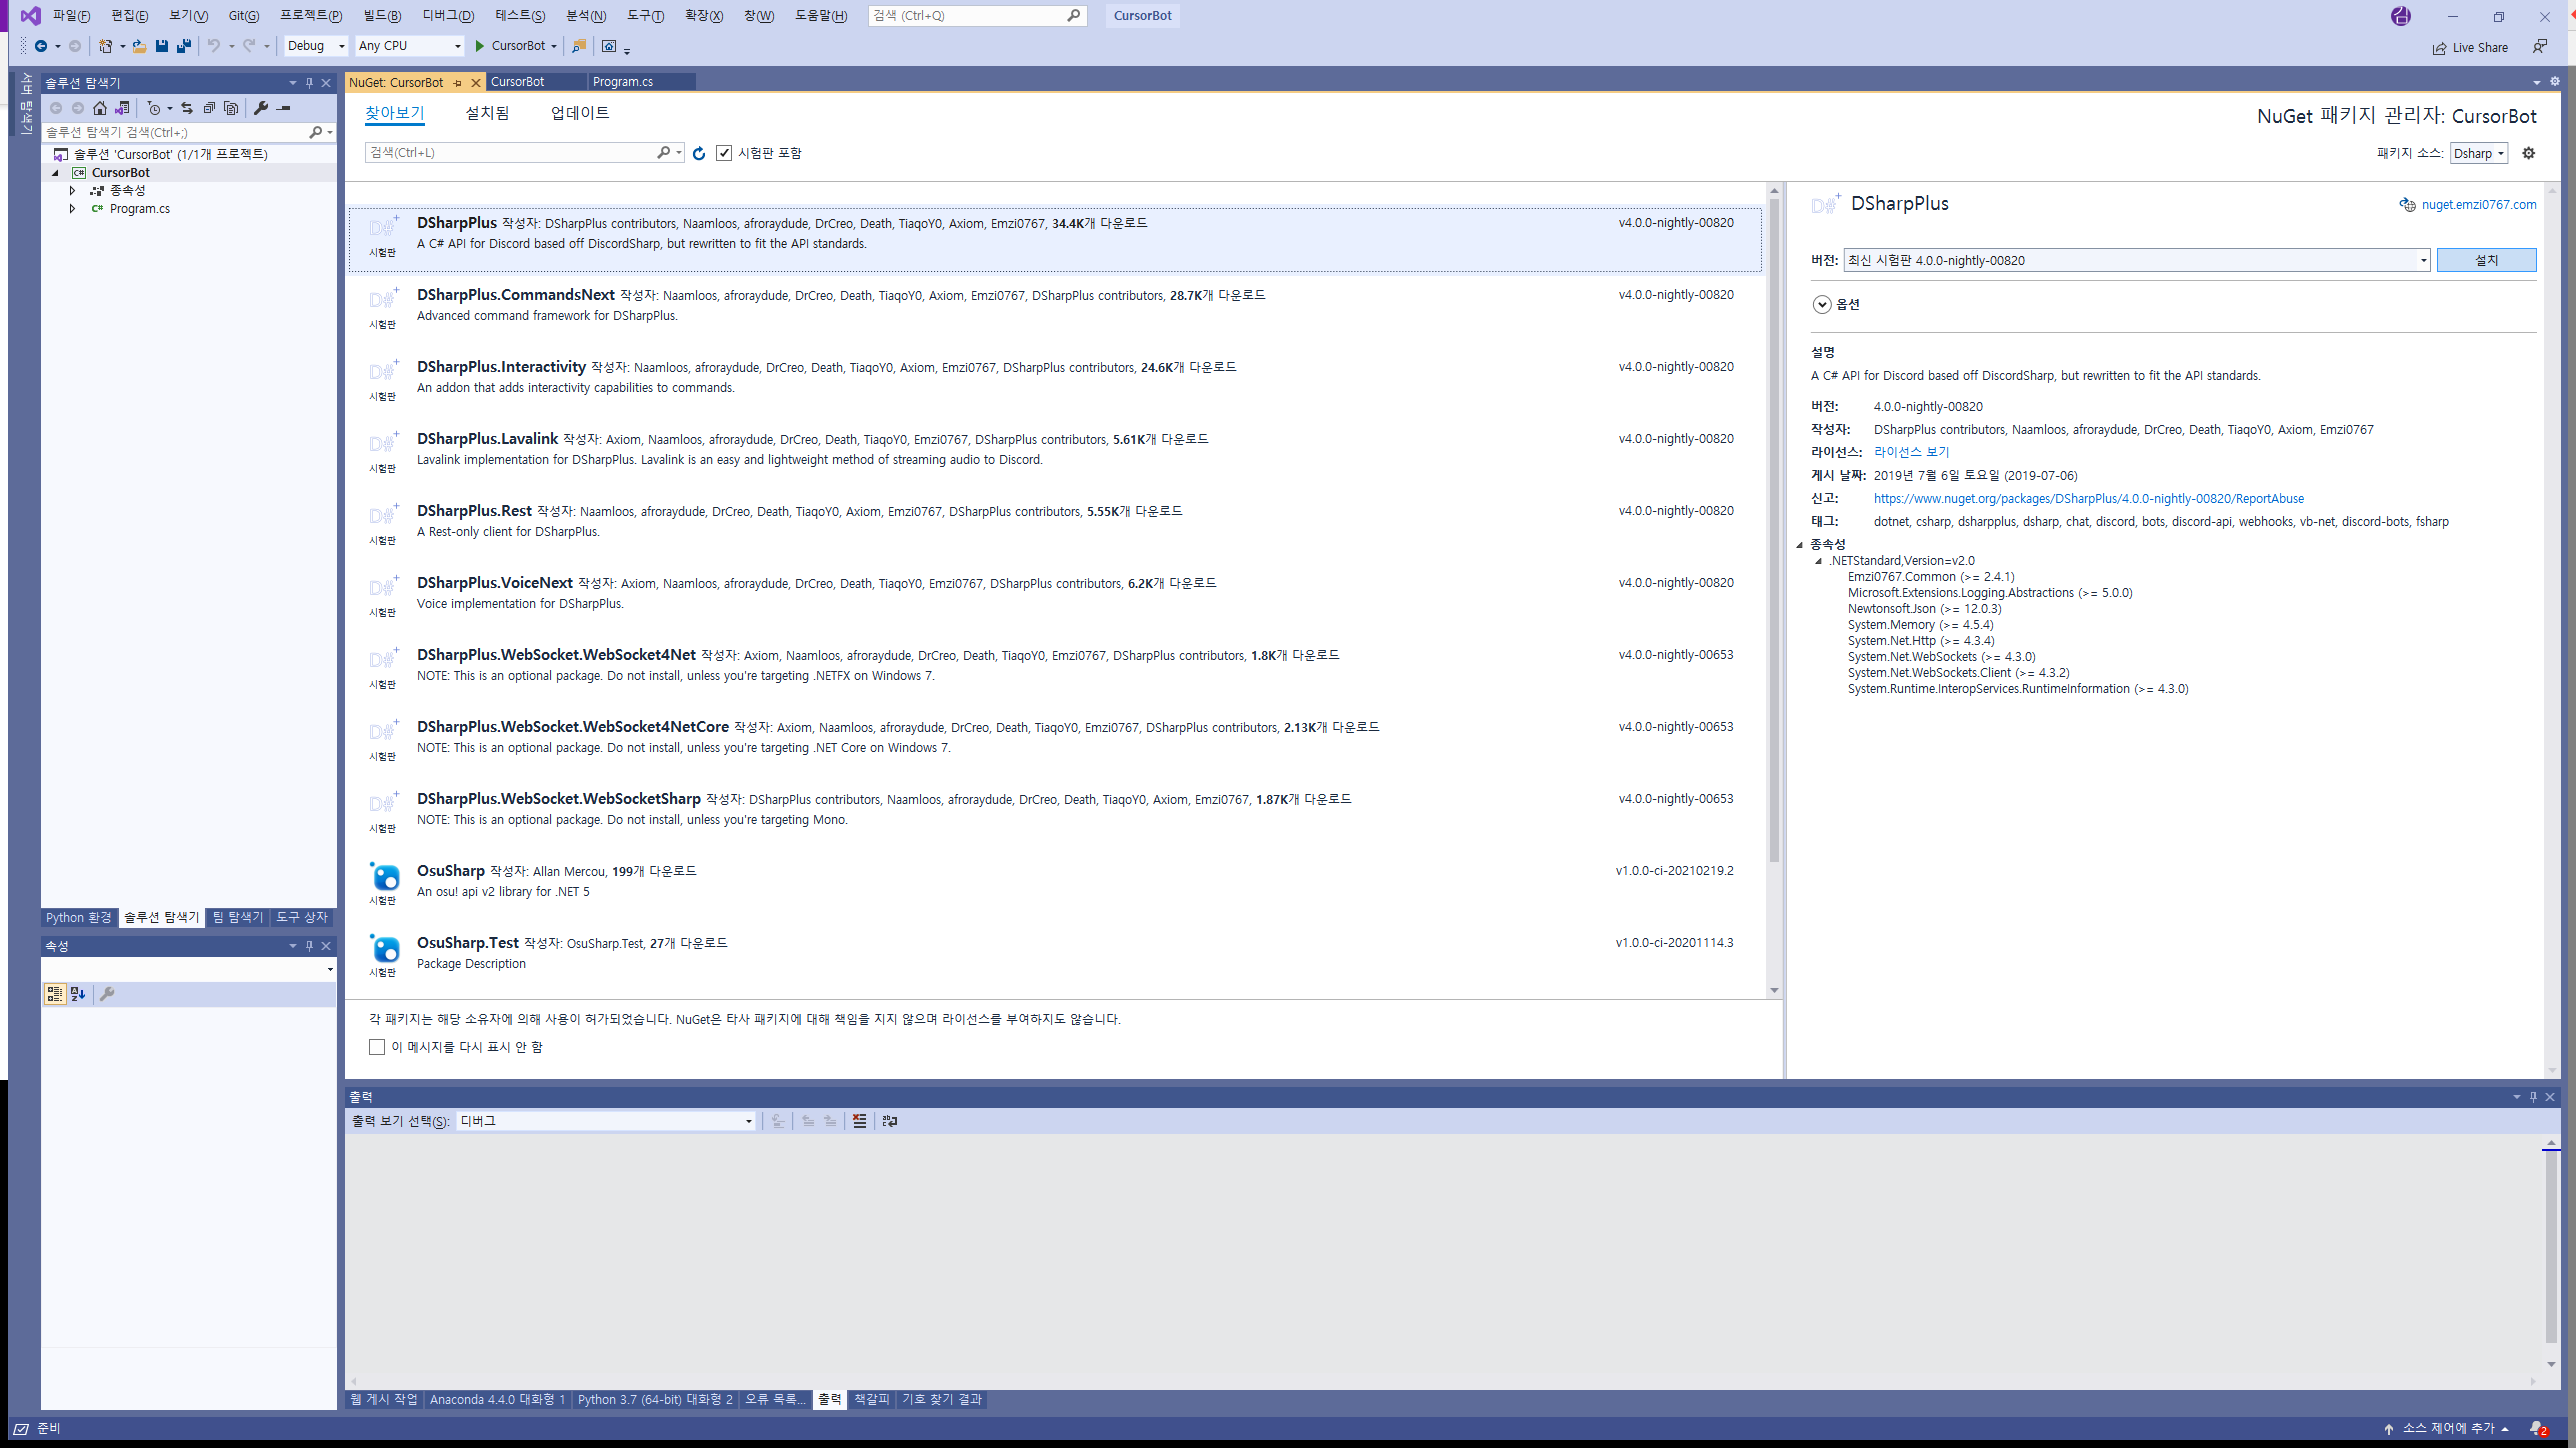Click Live Share icon
The width and height of the screenshot is (2576, 1448).
click(x=2439, y=48)
